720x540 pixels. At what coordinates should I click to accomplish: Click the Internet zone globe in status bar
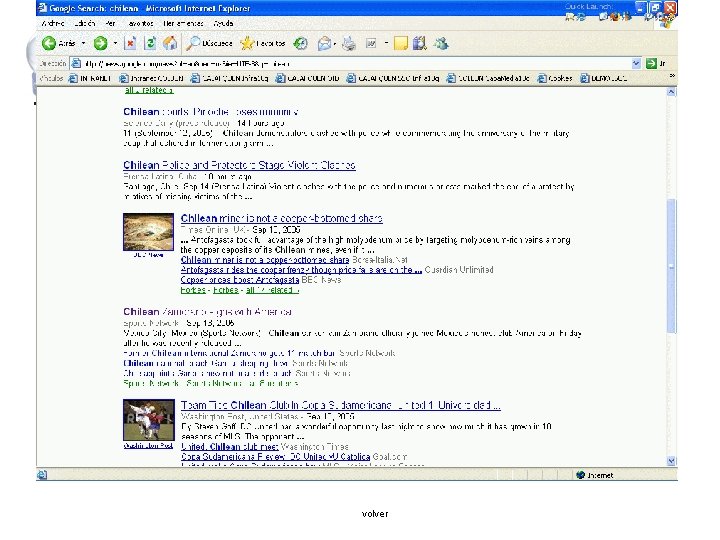tap(580, 475)
